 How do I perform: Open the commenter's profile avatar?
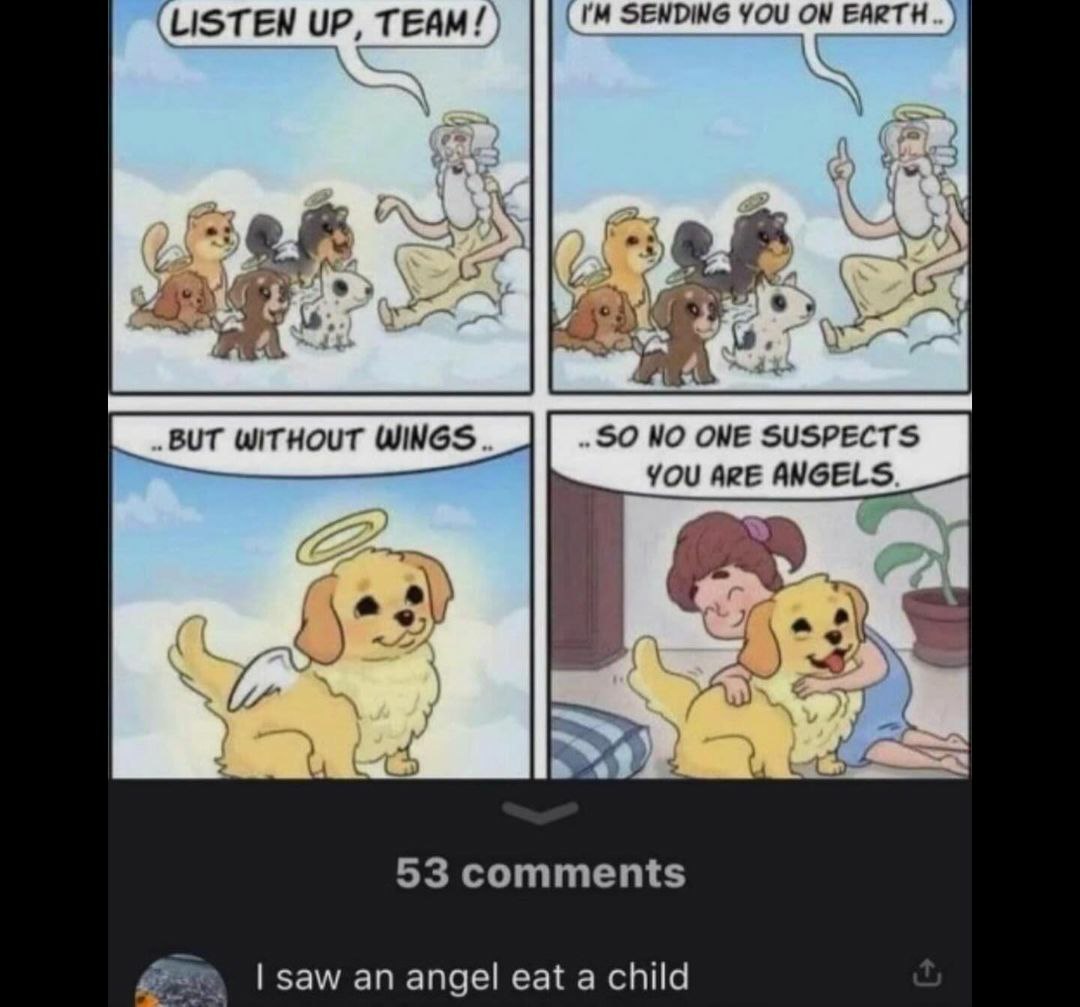click(182, 982)
